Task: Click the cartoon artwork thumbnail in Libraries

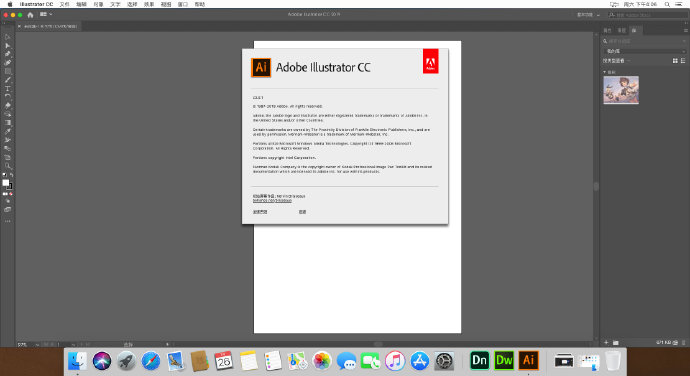Action: 621,90
